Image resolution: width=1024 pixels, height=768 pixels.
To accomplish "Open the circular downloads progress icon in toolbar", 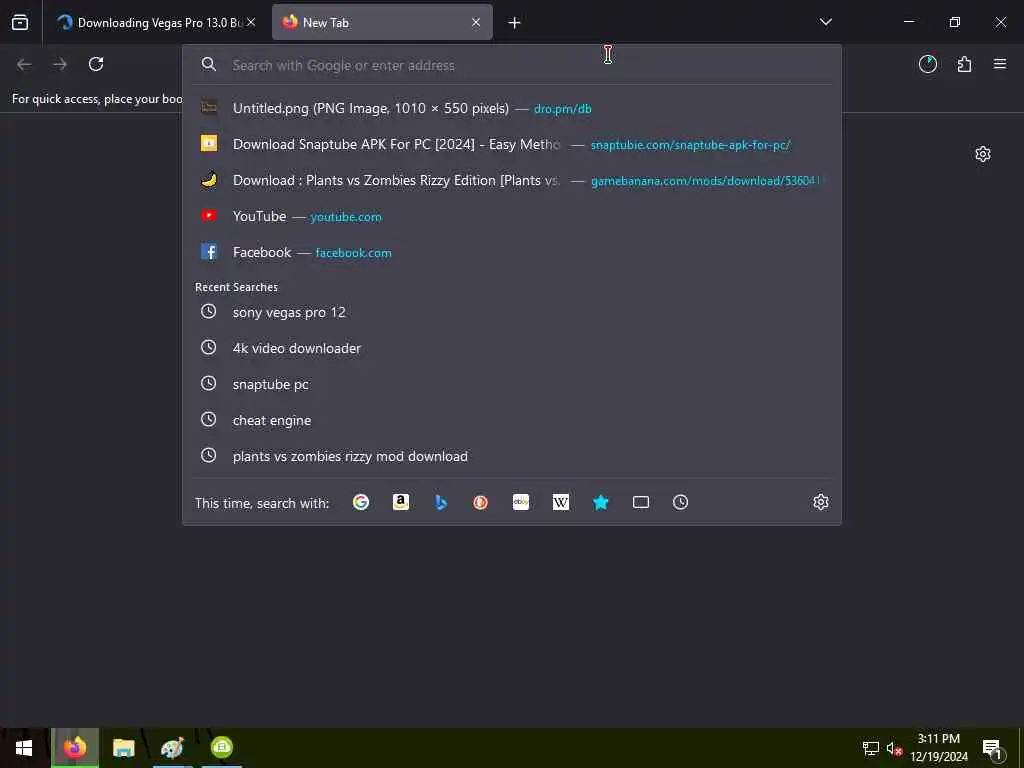I will [927, 64].
